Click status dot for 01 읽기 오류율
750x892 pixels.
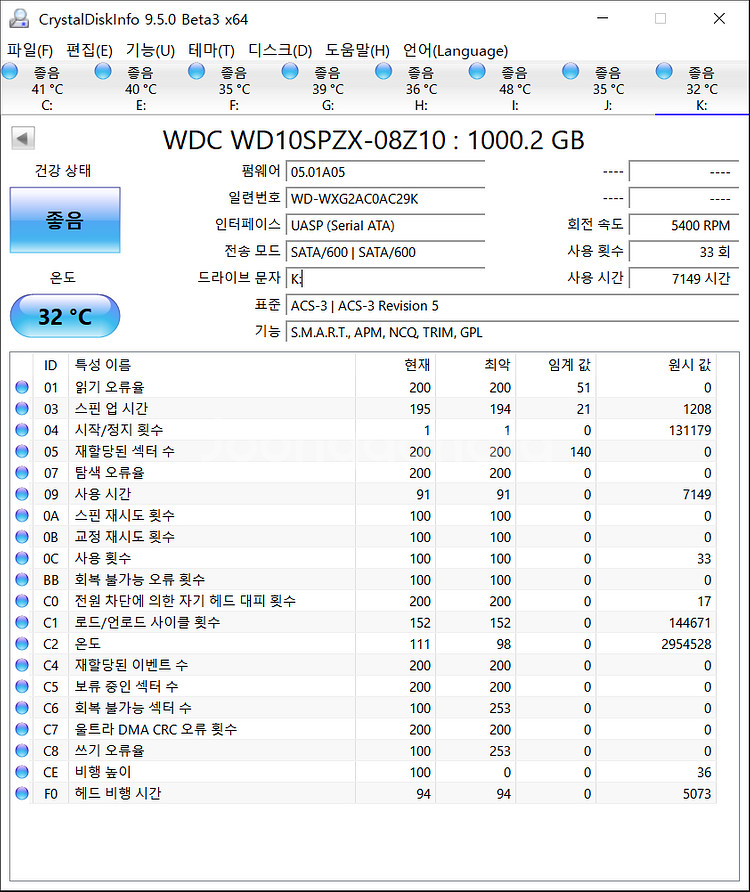coord(22,387)
